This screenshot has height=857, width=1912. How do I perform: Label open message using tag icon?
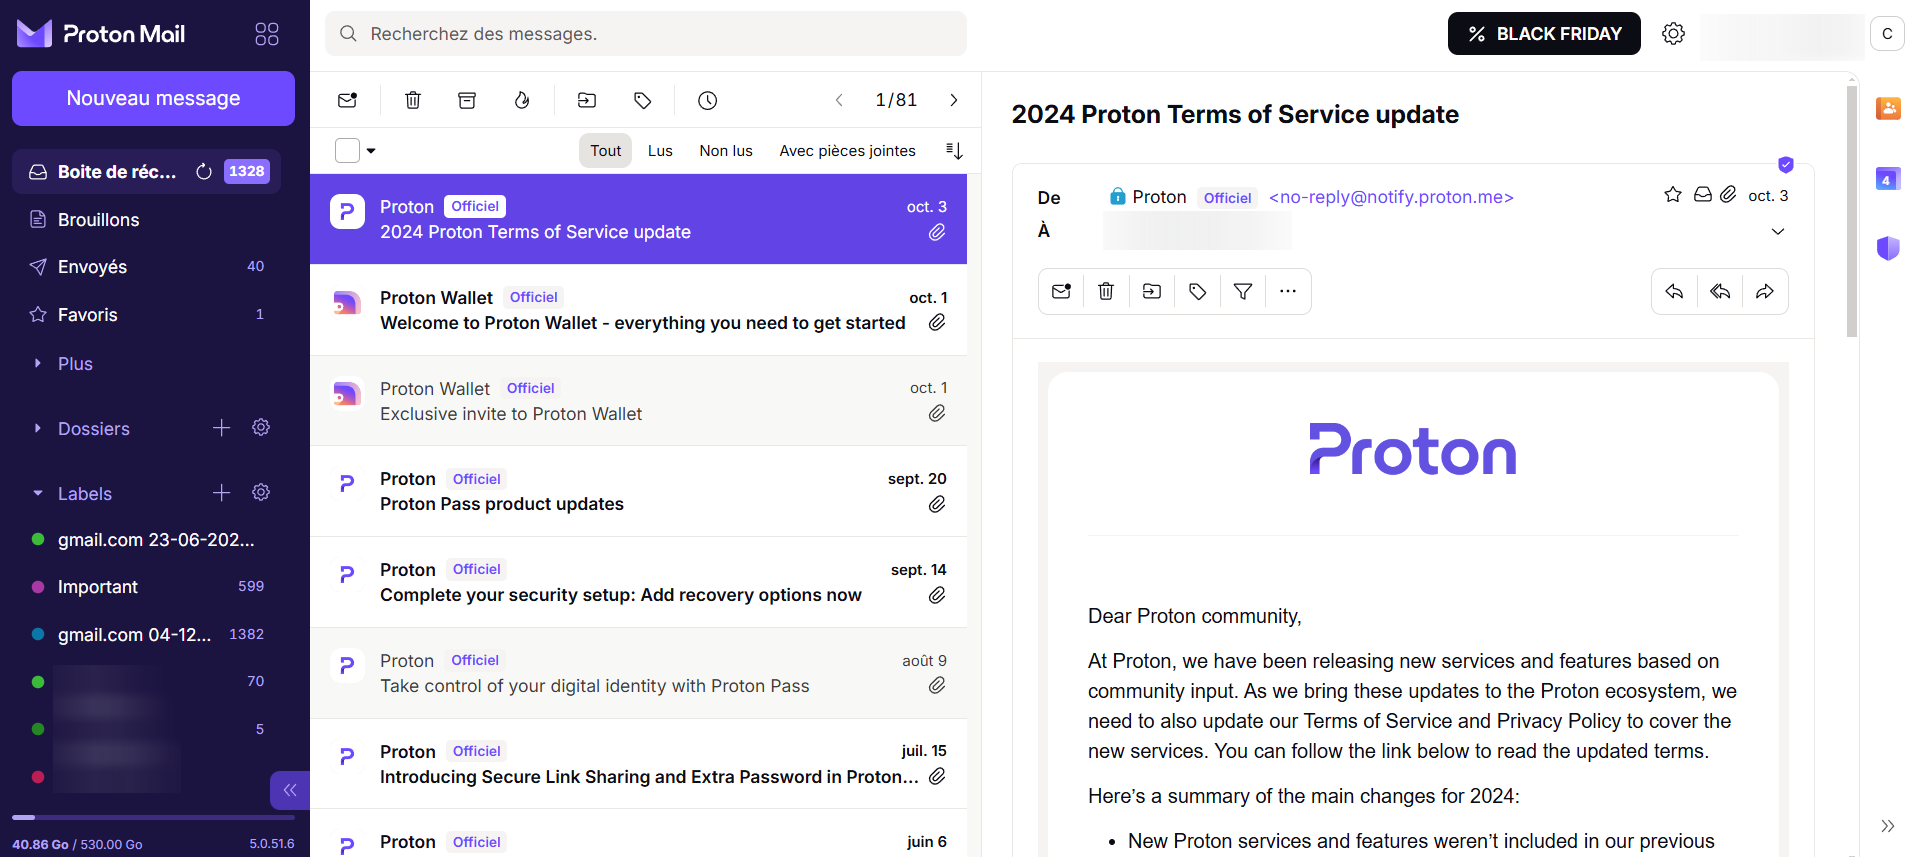click(x=1197, y=292)
